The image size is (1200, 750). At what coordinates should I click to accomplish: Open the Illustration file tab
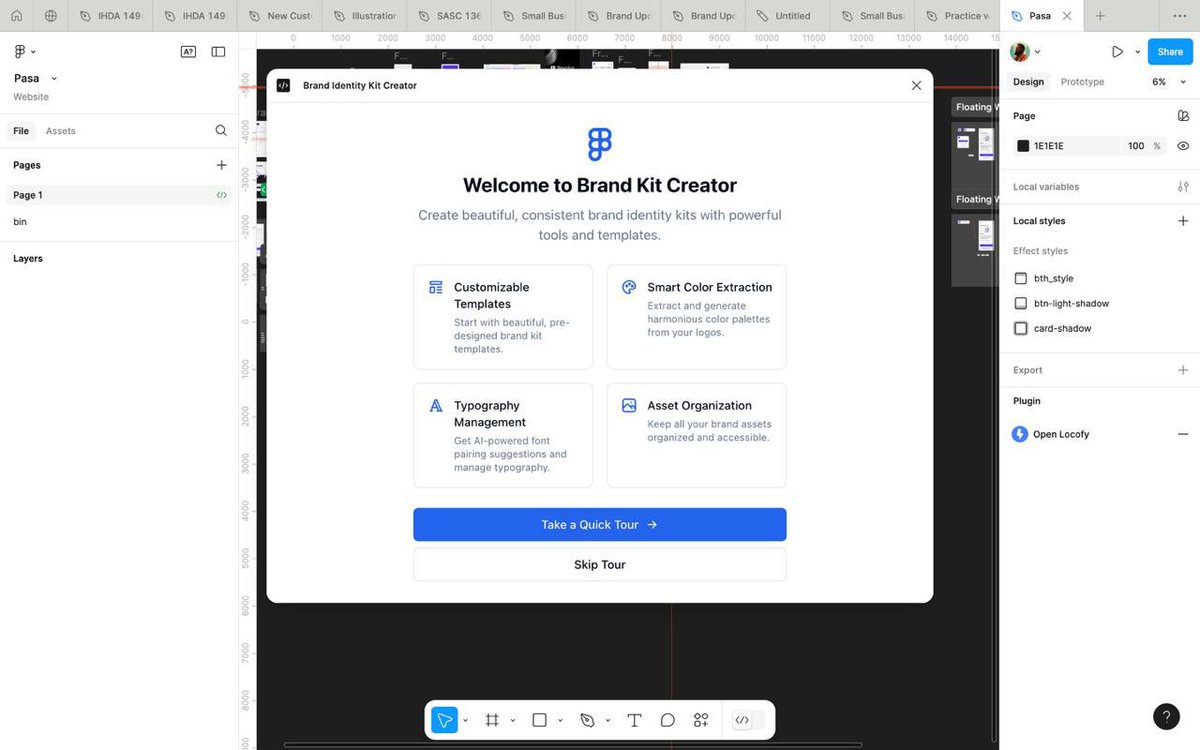point(364,16)
